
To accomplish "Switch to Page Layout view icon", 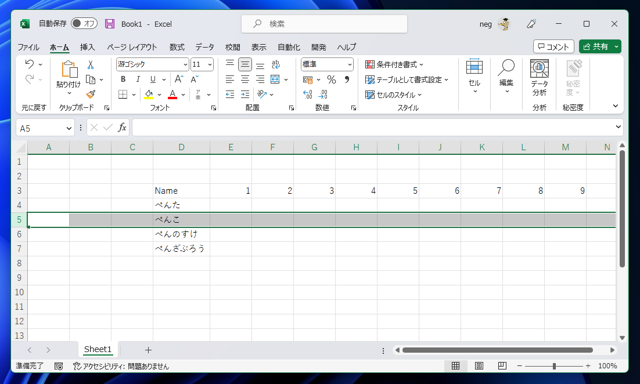I will [x=479, y=366].
